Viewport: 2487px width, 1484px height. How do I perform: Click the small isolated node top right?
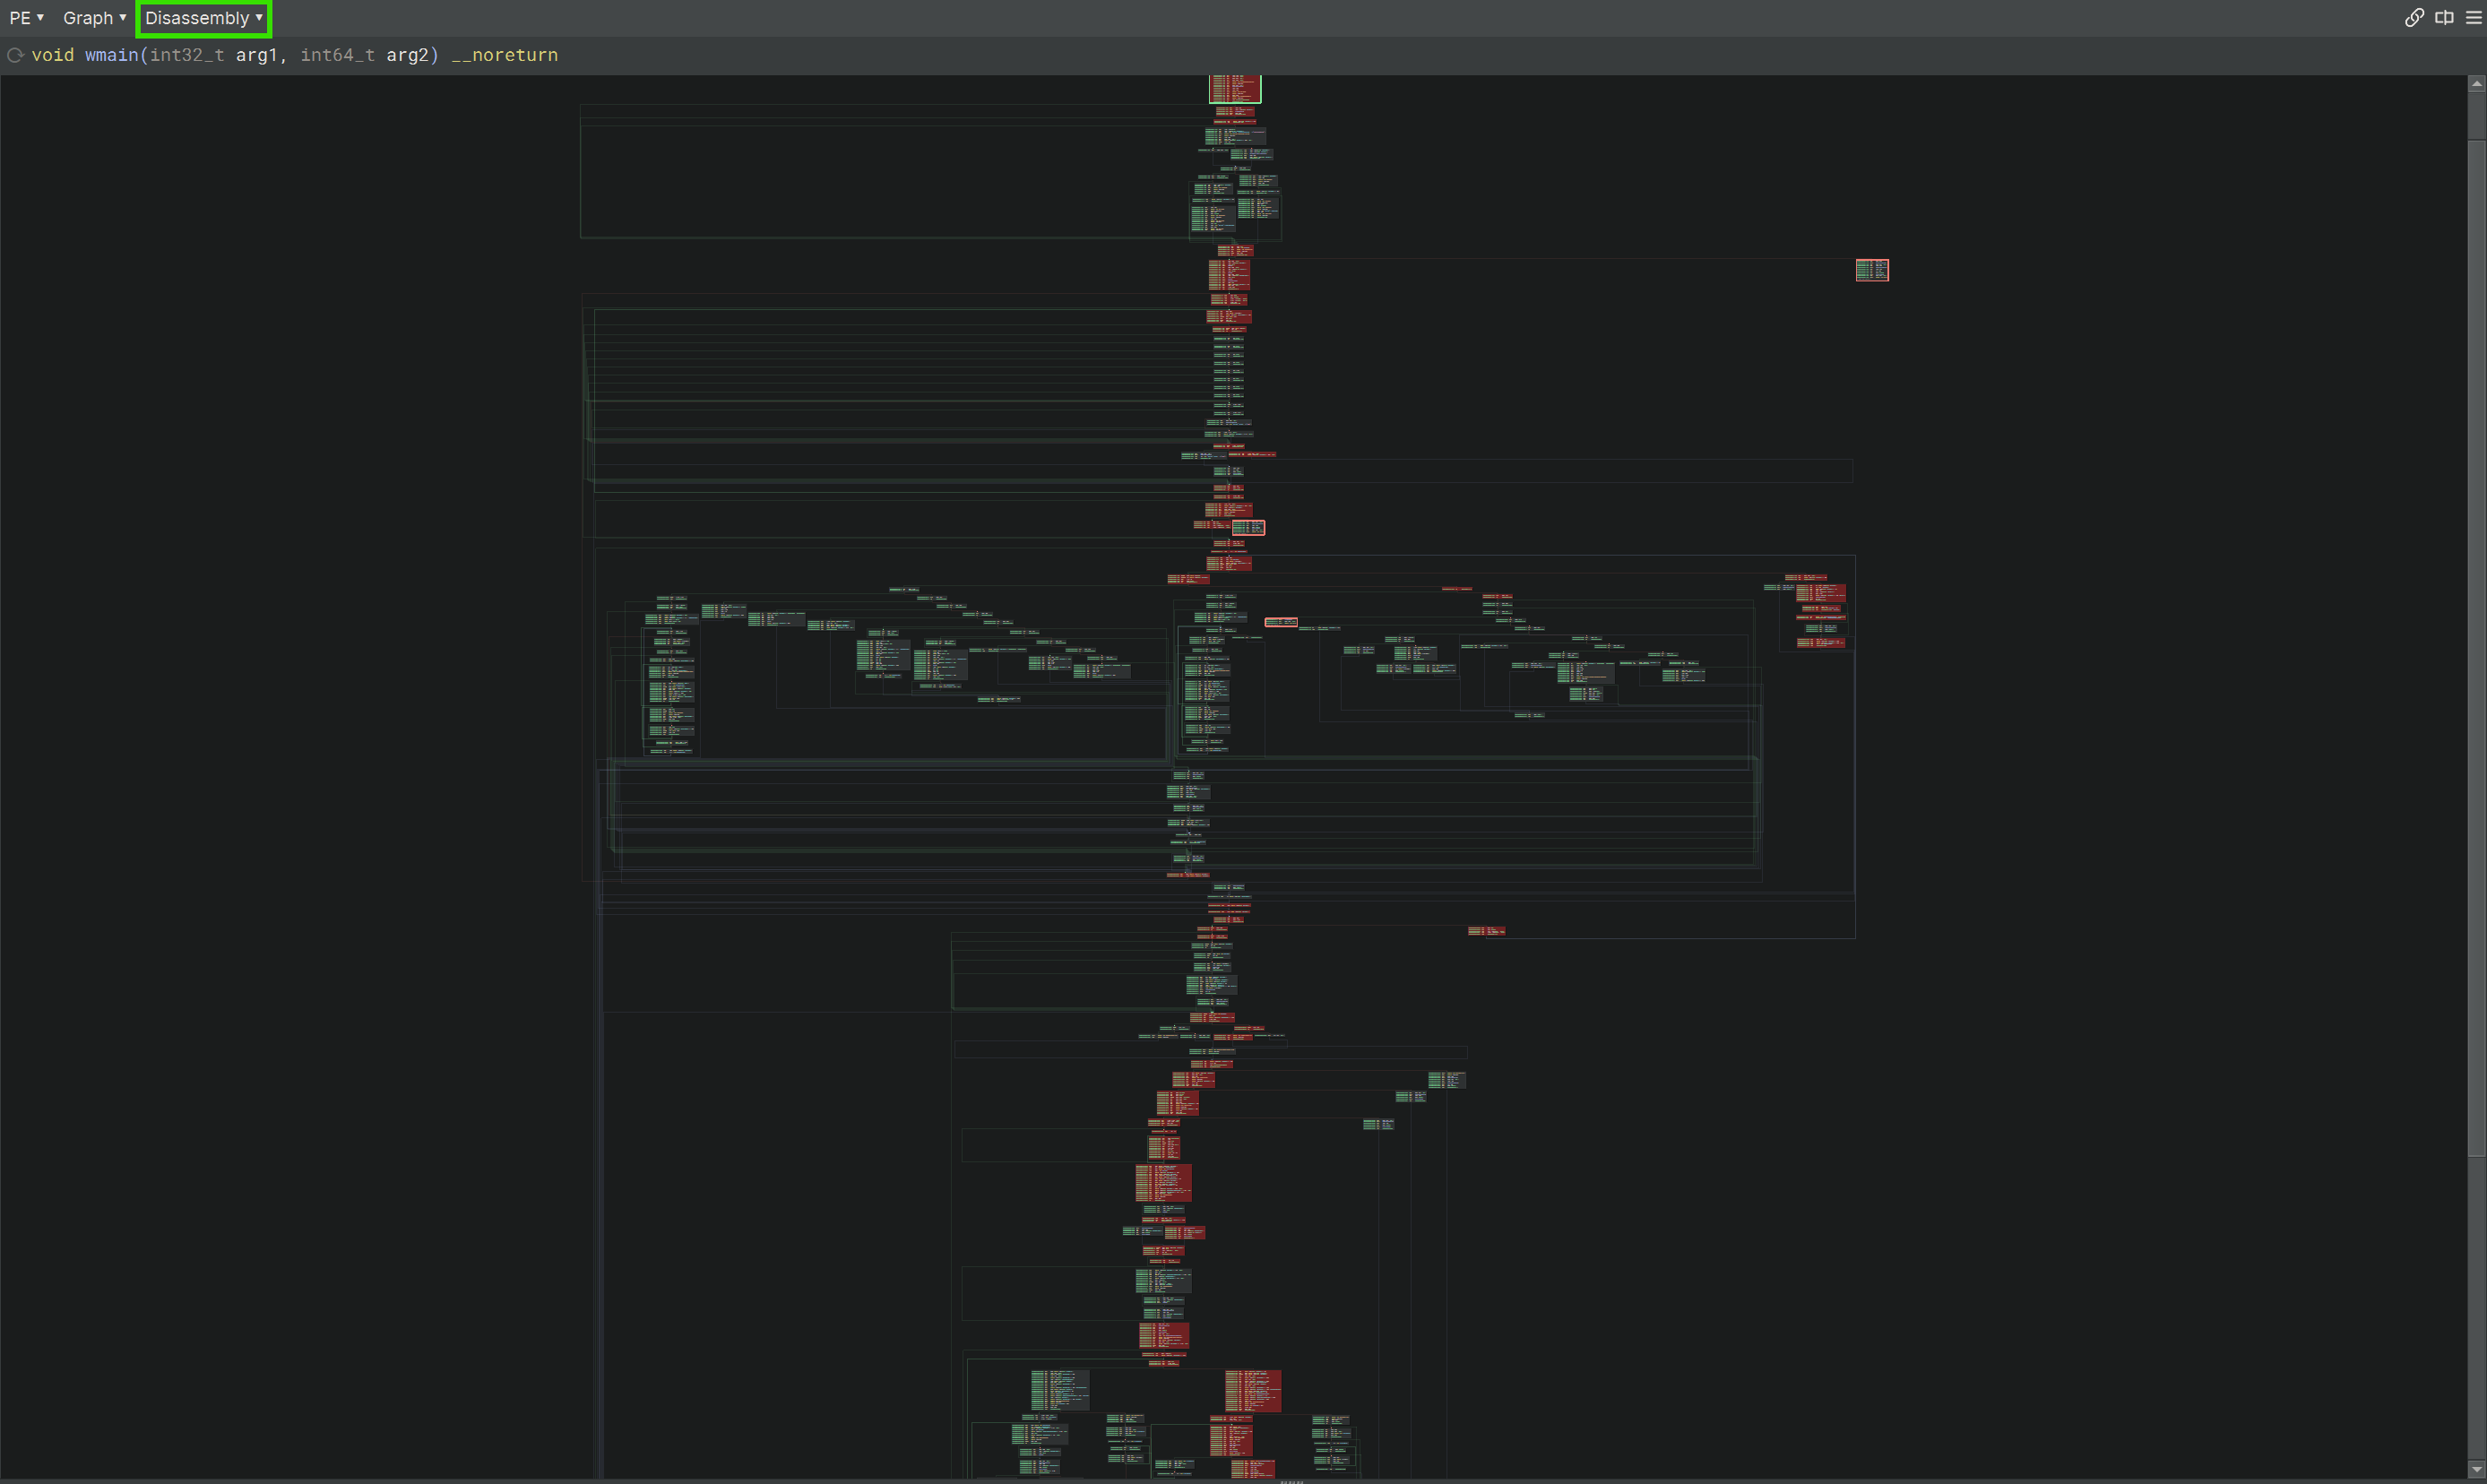click(x=1872, y=271)
